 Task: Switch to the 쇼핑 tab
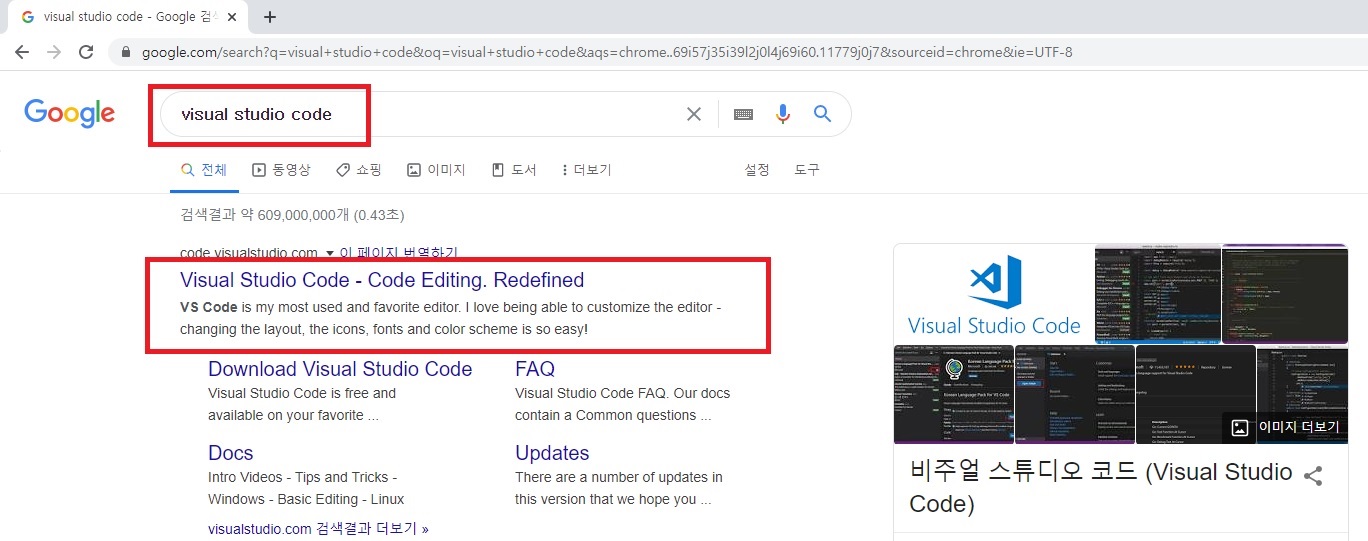click(x=359, y=170)
